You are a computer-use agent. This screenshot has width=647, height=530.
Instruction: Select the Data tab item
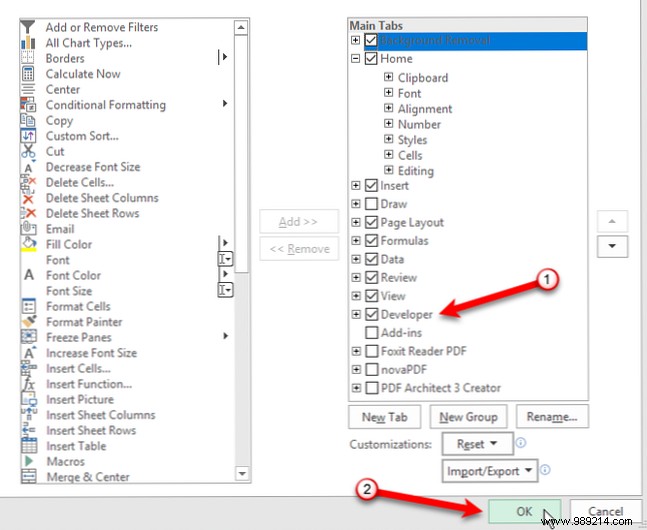[392, 259]
